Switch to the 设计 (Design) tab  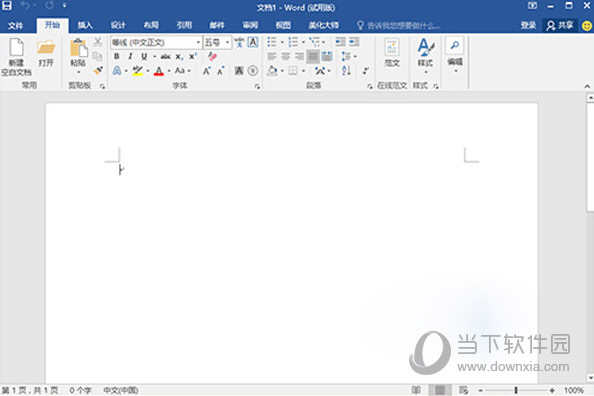118,25
